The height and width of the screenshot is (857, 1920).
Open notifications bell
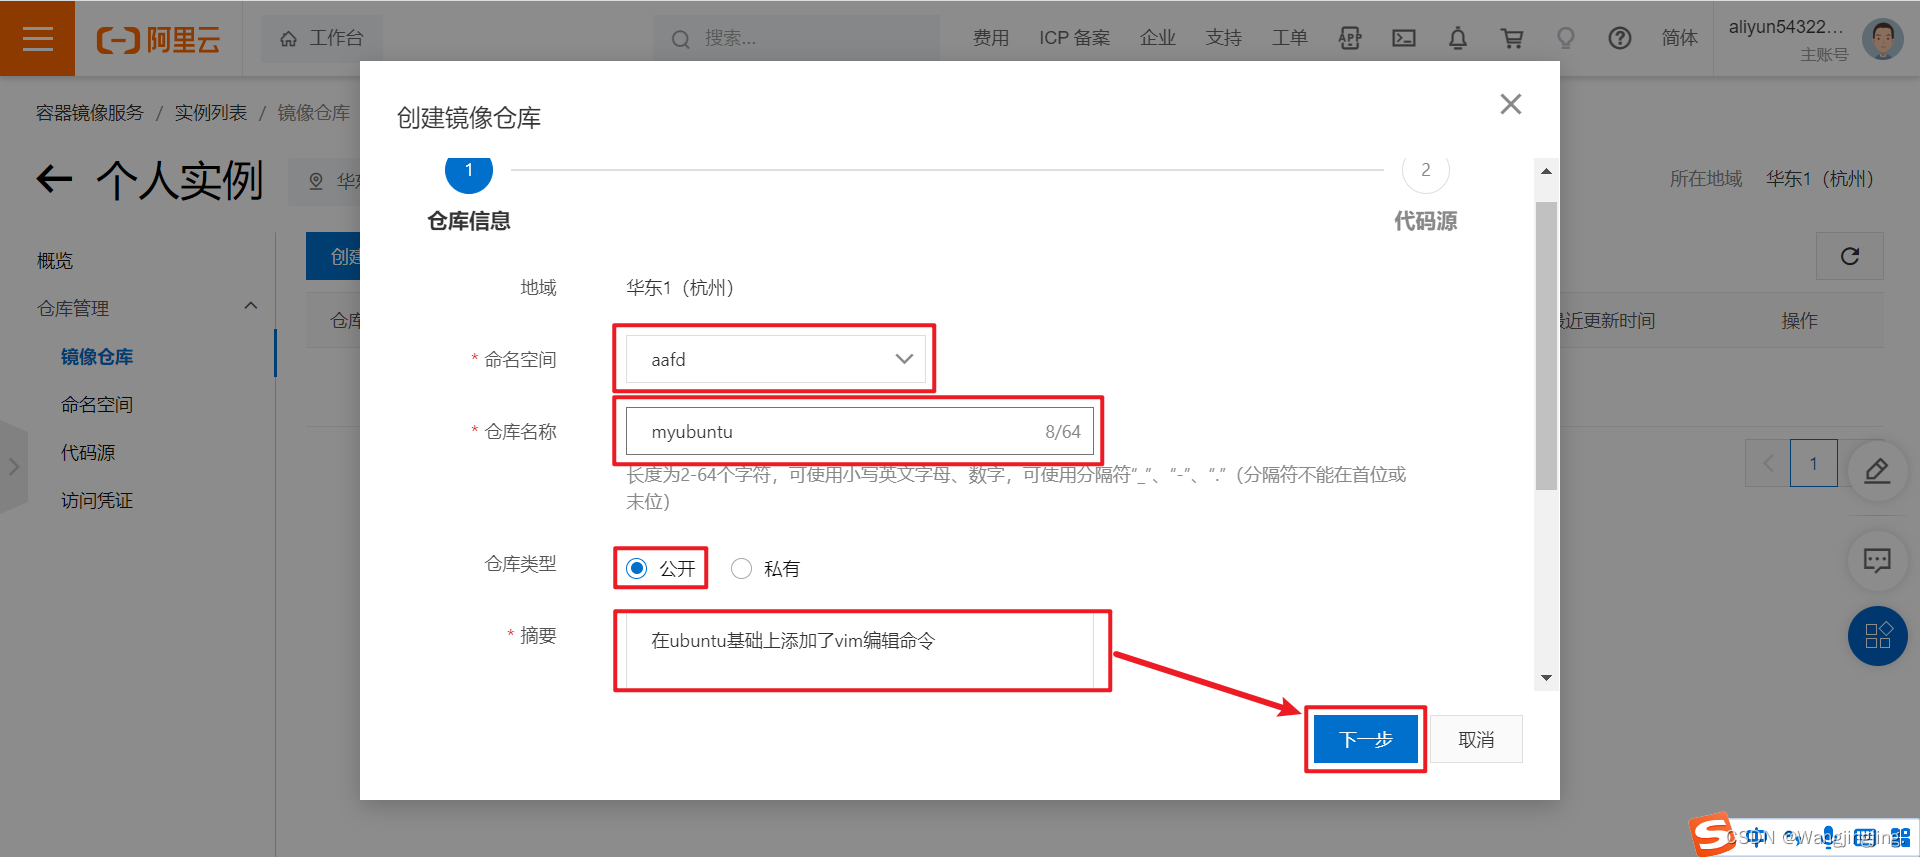tap(1458, 38)
